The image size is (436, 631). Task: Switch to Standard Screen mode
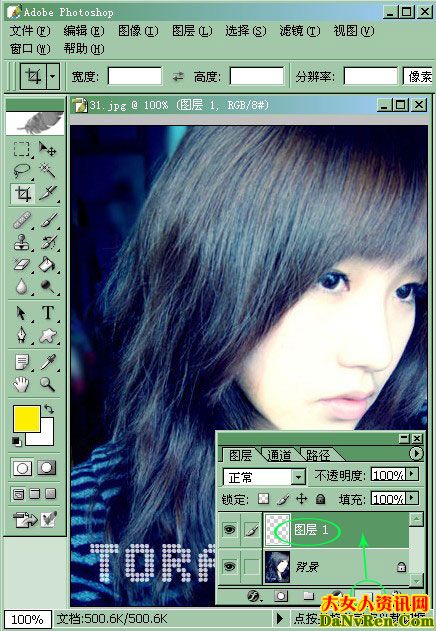pos(19,494)
